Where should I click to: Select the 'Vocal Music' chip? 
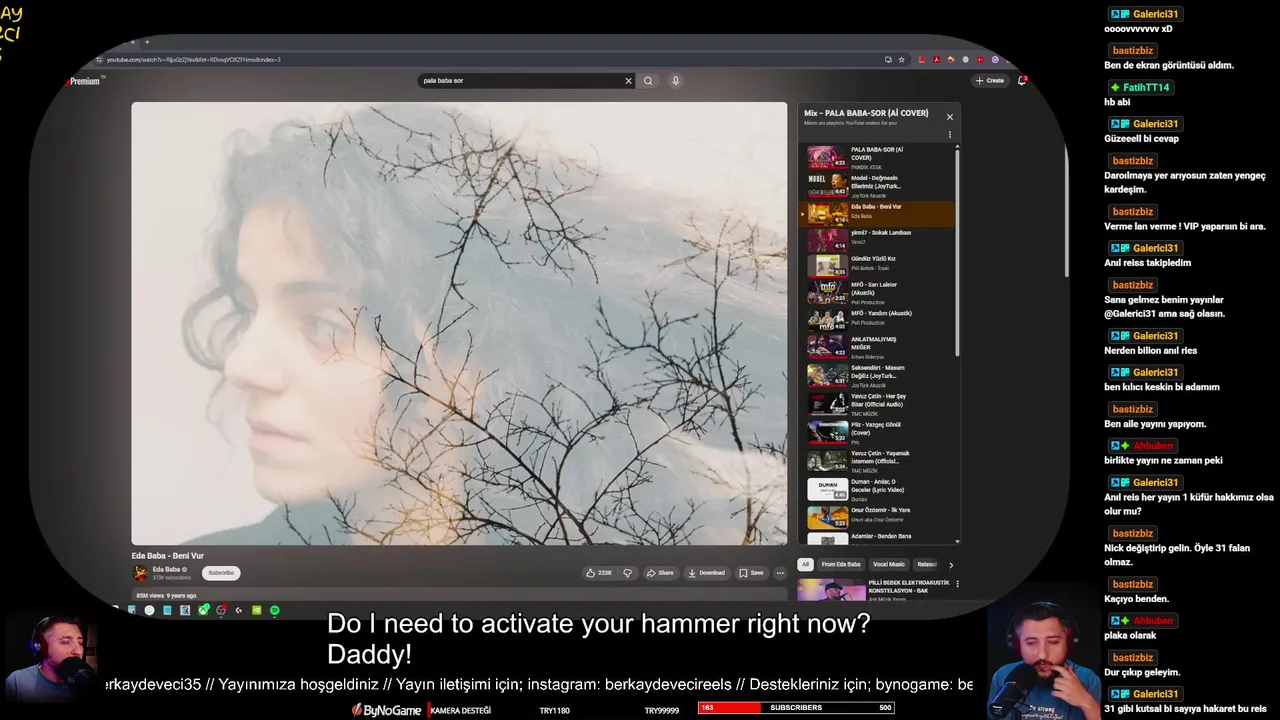click(889, 564)
